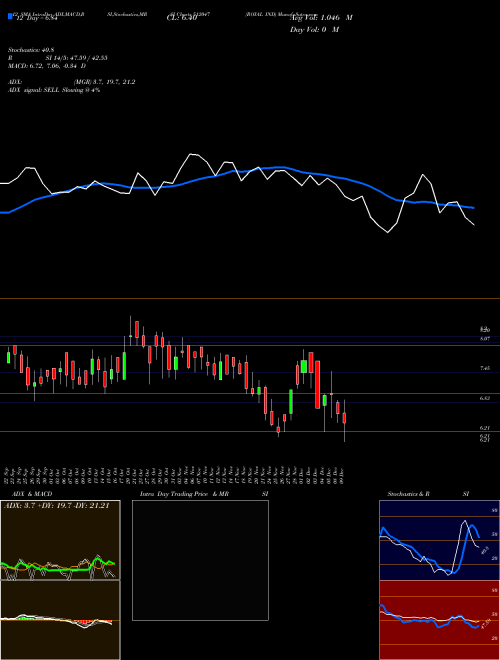Click the ADX (MGR) 3.7, 19.7, 21.2 line
The image size is (500, 660).
click(x=72, y=82)
